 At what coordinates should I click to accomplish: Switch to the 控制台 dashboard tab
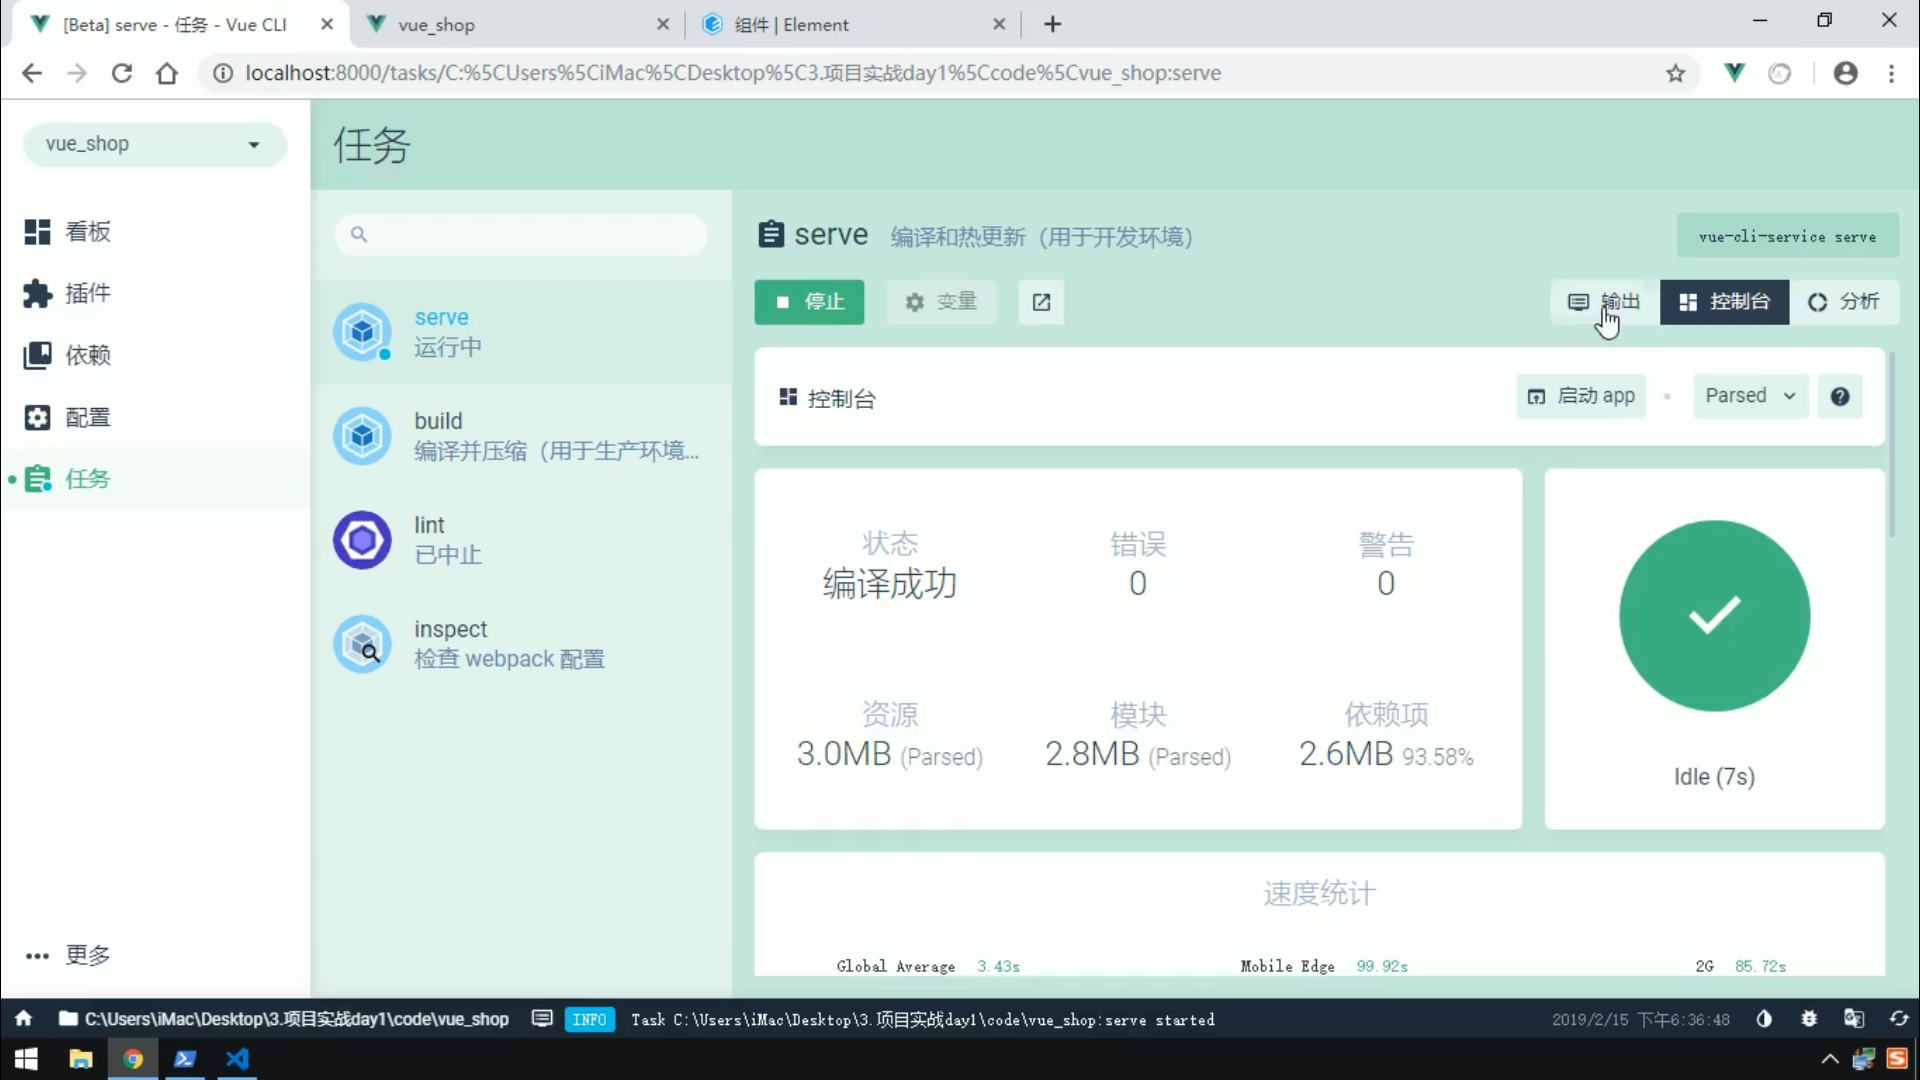[1724, 302]
